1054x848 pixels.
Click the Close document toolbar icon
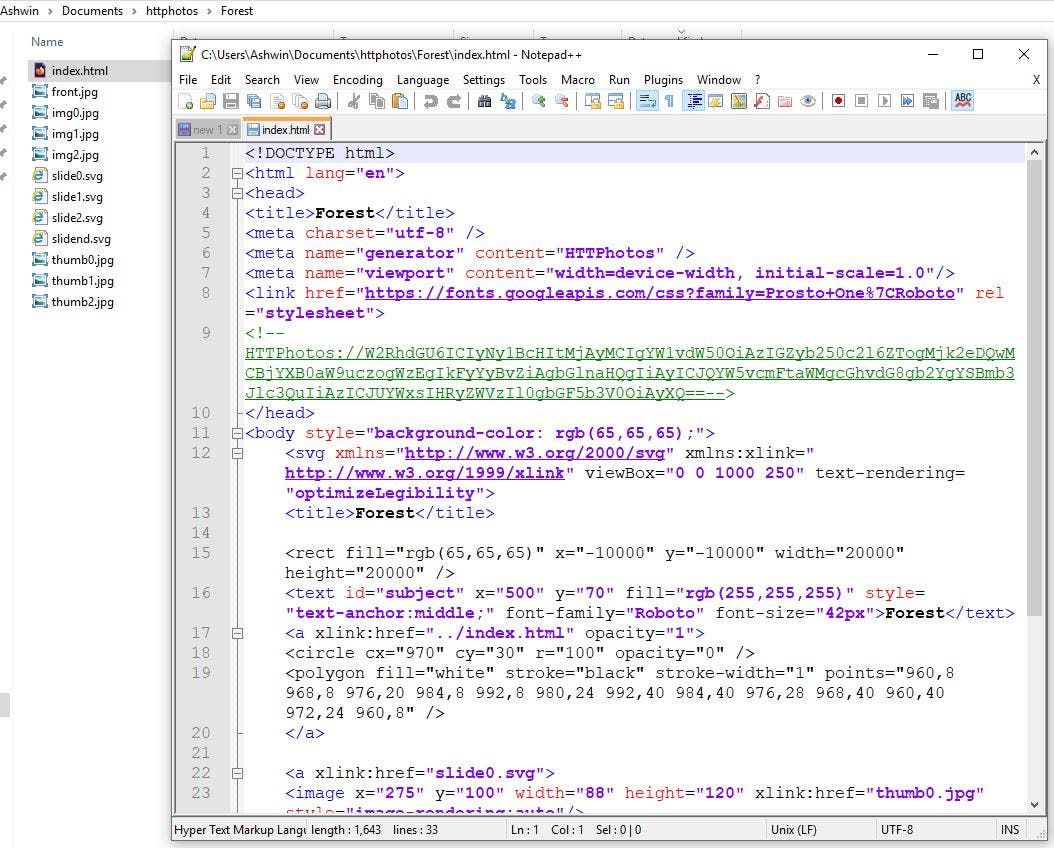point(277,101)
